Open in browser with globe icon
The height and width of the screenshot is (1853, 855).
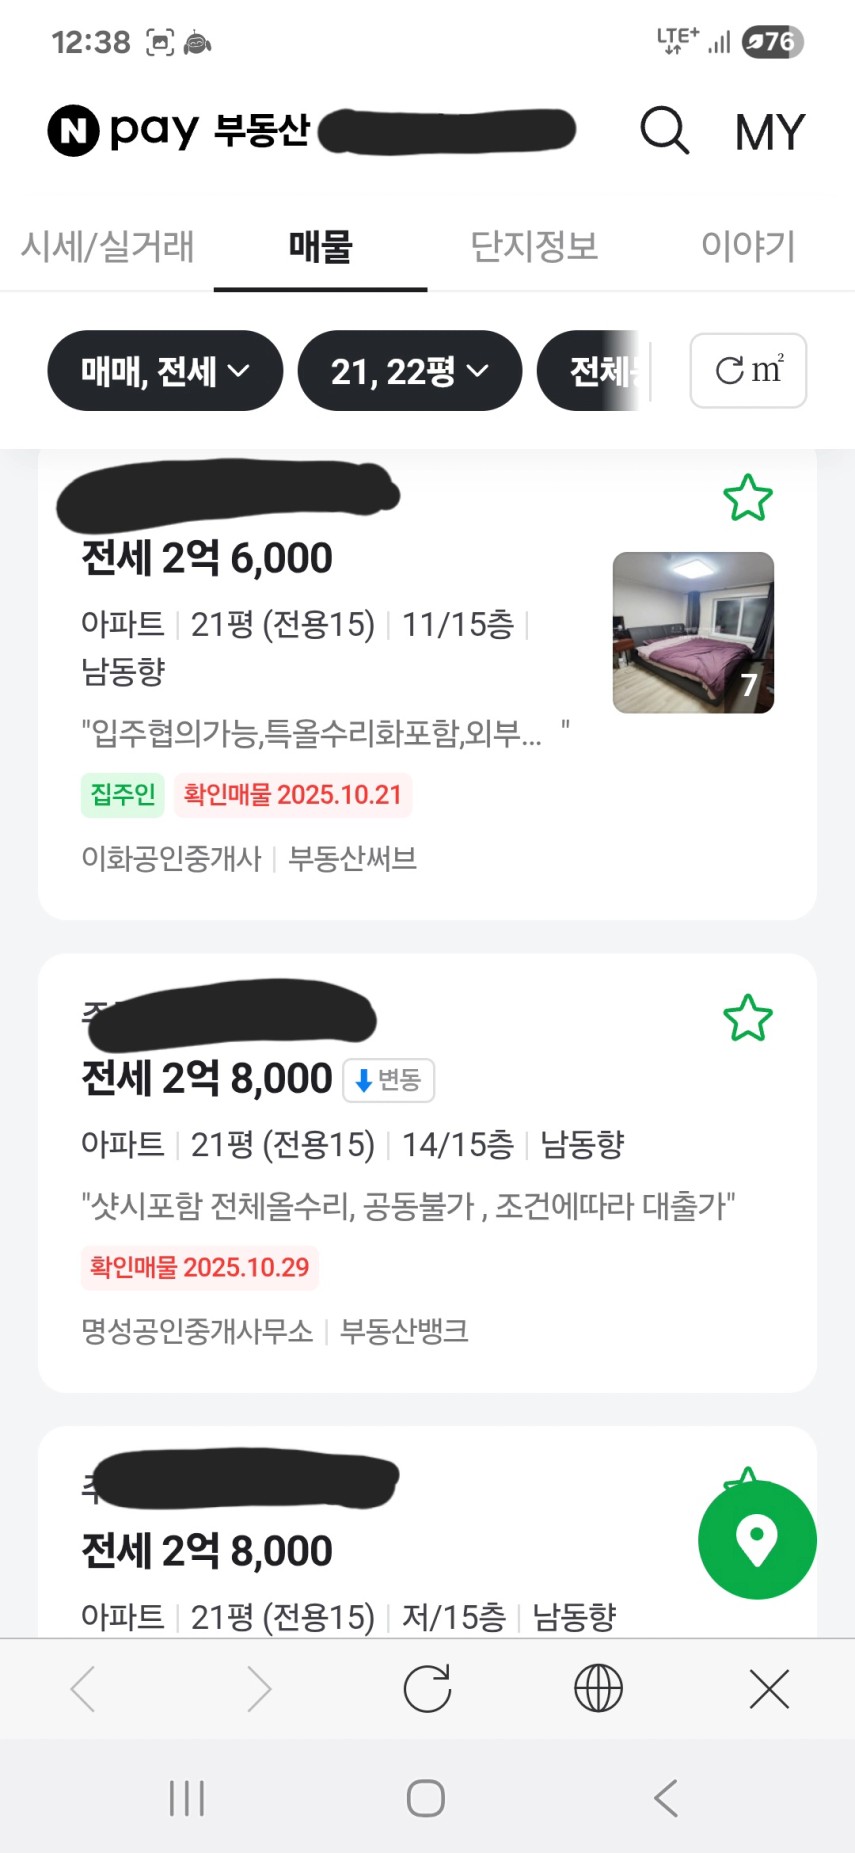[x=598, y=1689]
